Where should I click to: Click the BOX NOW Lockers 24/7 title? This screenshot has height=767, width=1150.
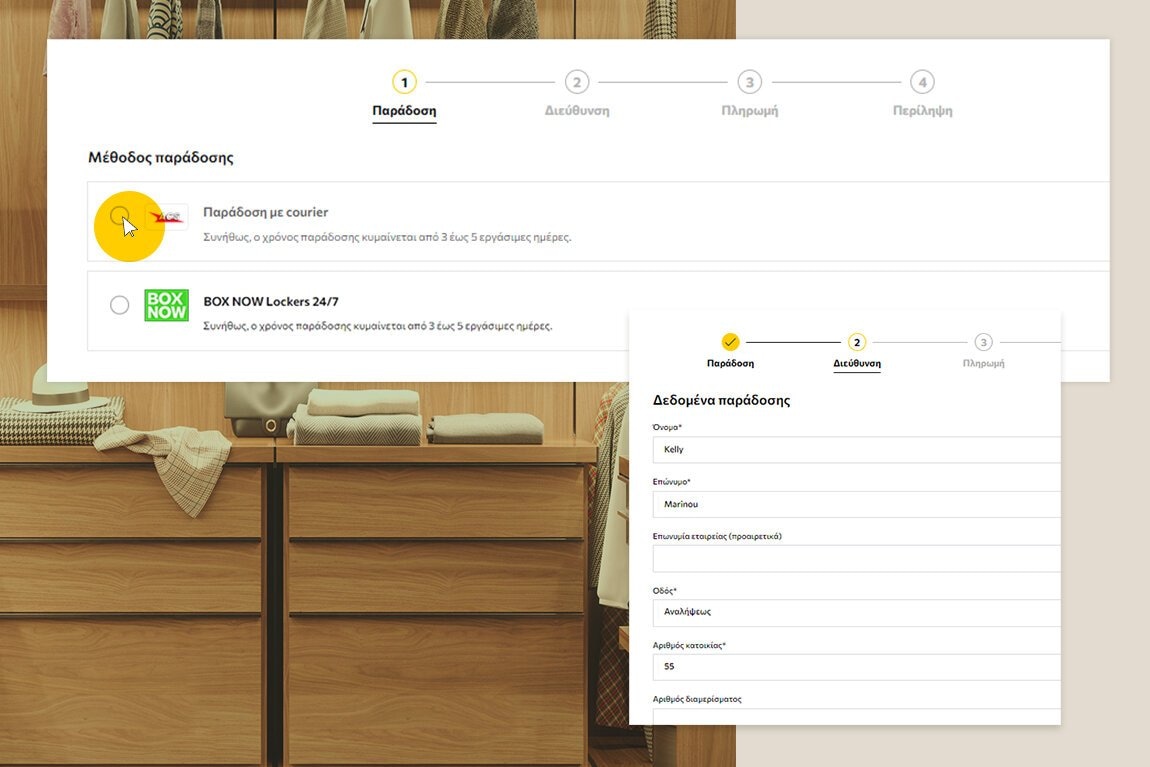click(x=277, y=301)
